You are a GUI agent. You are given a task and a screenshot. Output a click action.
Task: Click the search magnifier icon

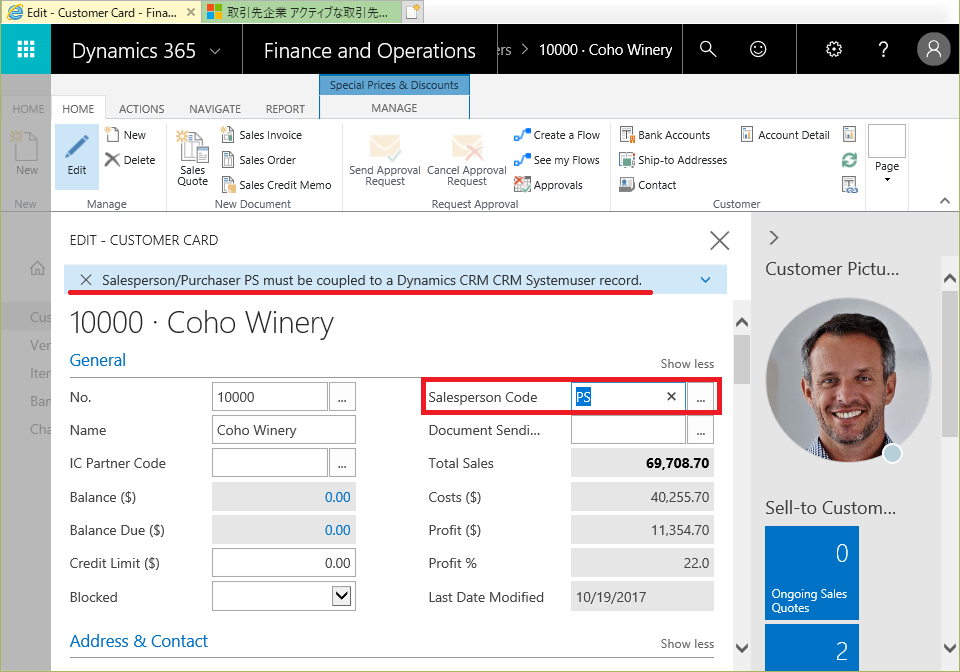tap(708, 50)
